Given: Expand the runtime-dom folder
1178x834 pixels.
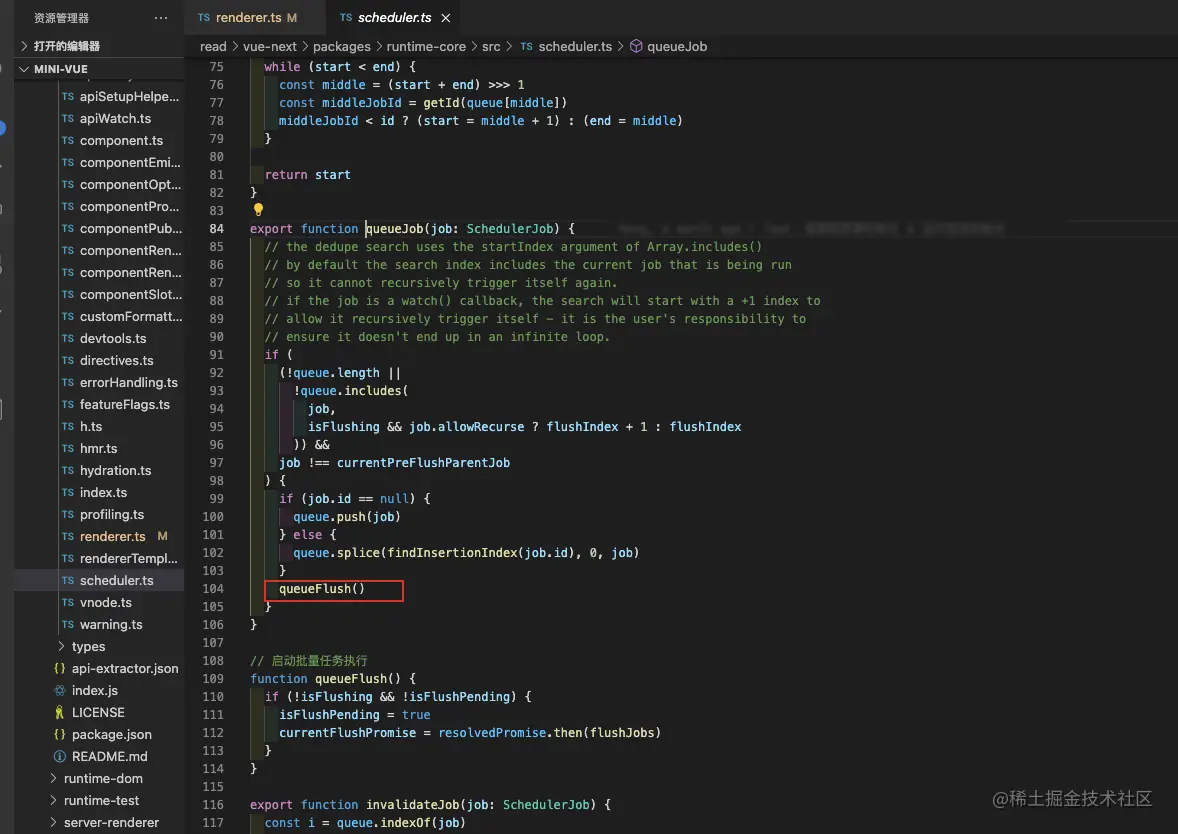Looking at the screenshot, I should [103, 778].
